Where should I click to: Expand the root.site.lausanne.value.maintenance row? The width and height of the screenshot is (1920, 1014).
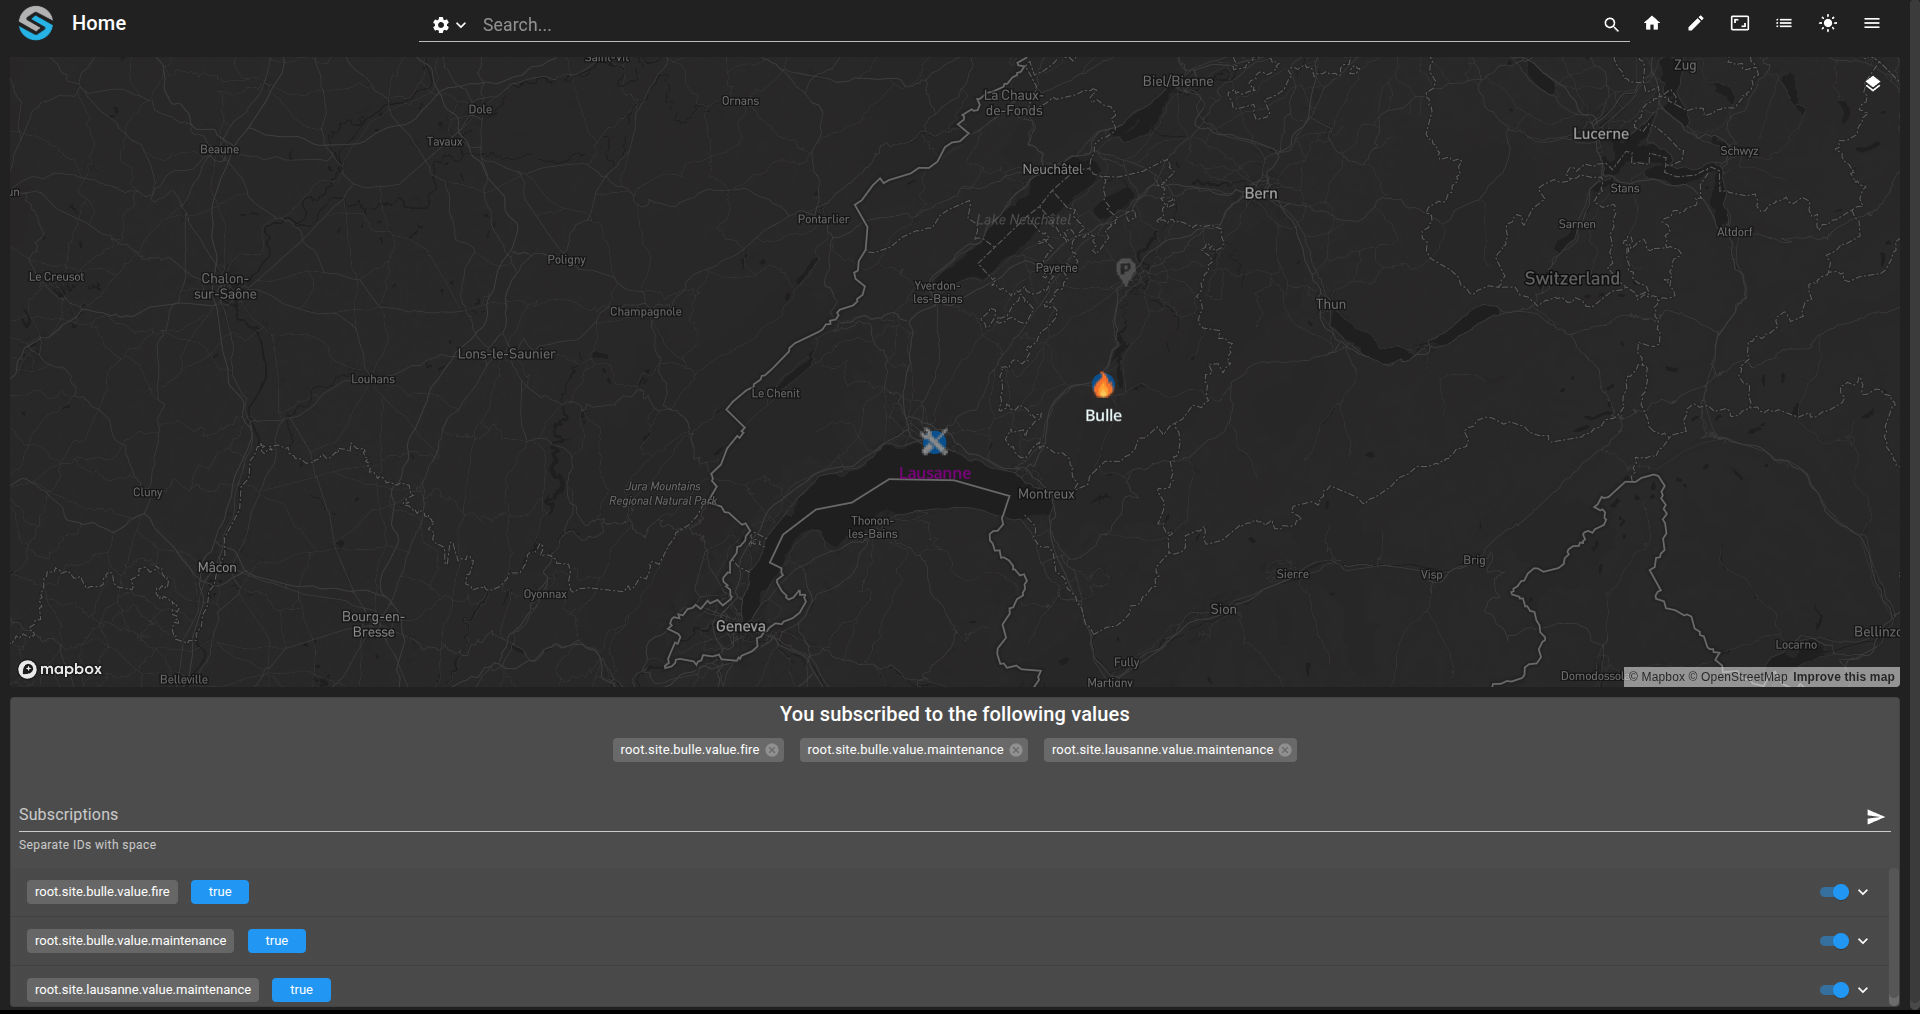pos(1863,990)
